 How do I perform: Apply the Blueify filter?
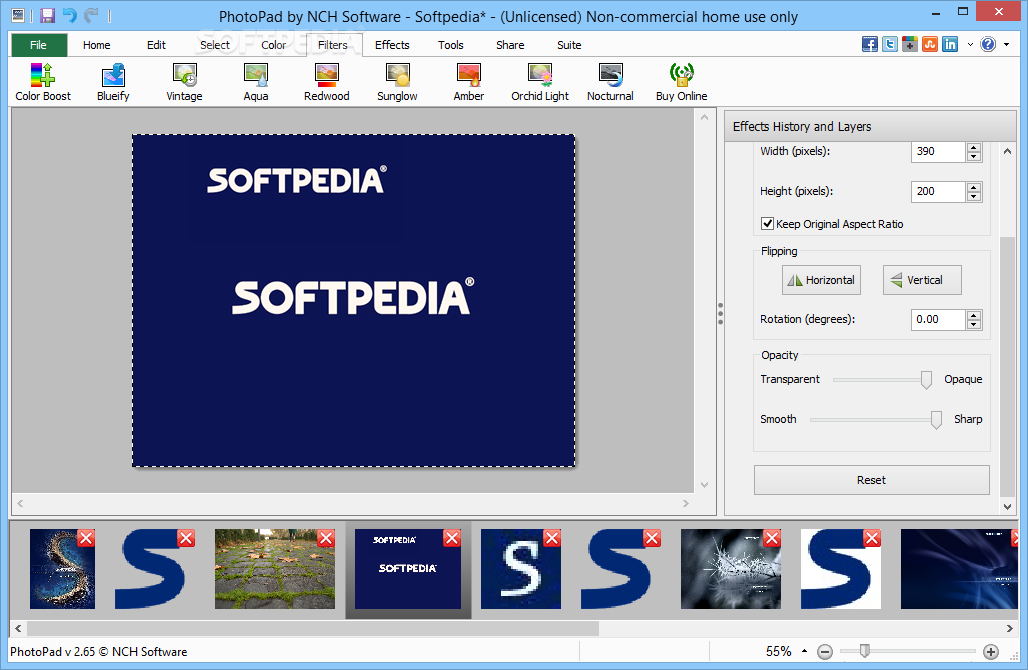tap(113, 82)
